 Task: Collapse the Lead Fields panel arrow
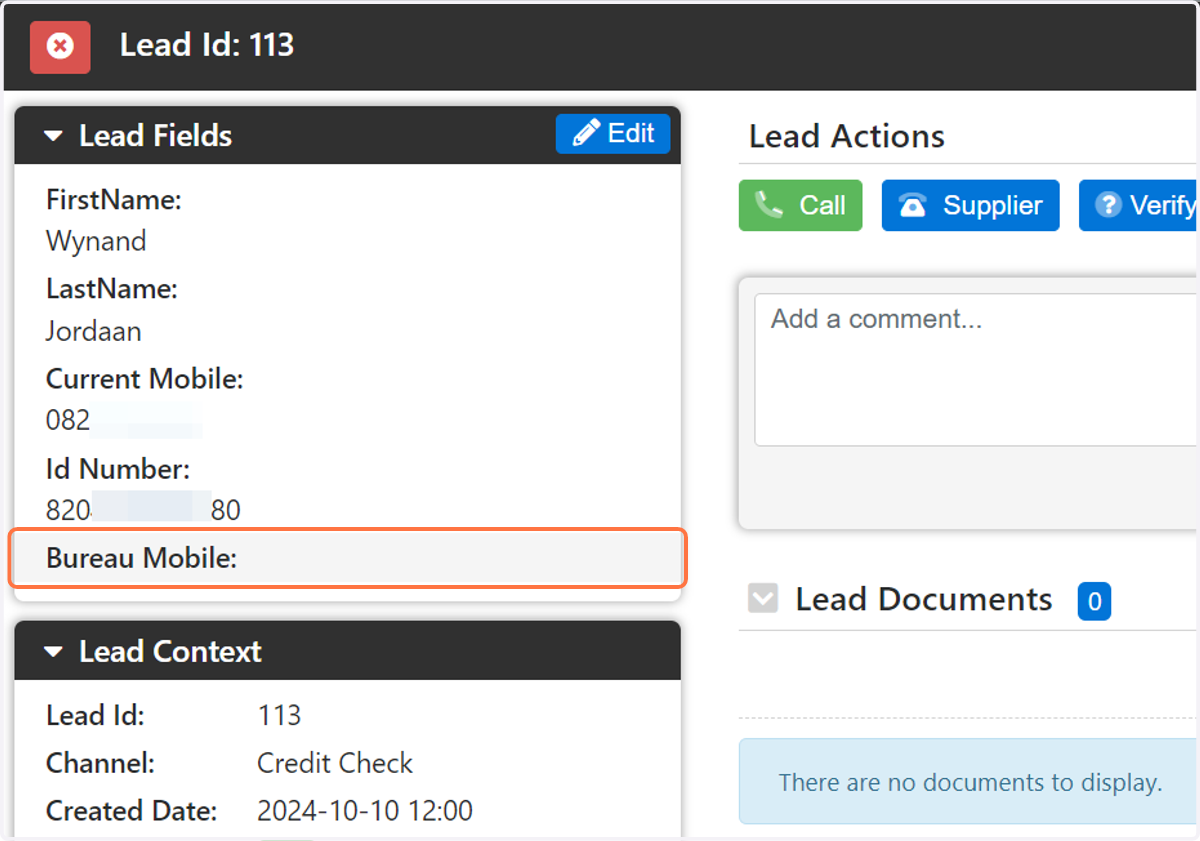[53, 136]
